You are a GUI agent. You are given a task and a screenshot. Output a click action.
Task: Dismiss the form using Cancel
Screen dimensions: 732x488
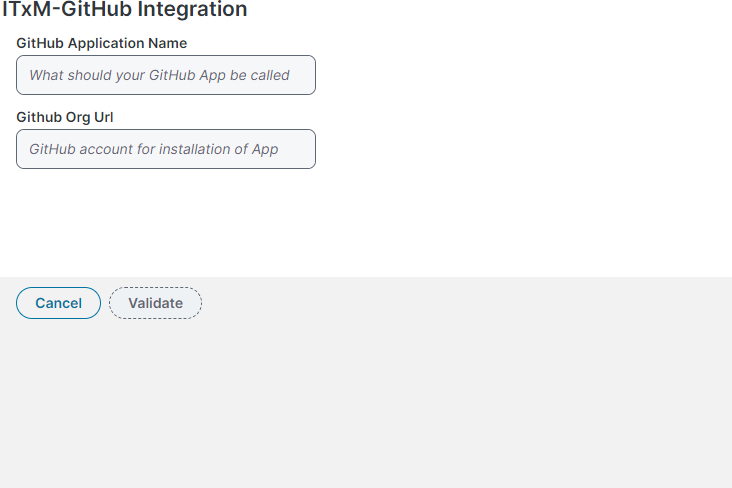[x=58, y=303]
